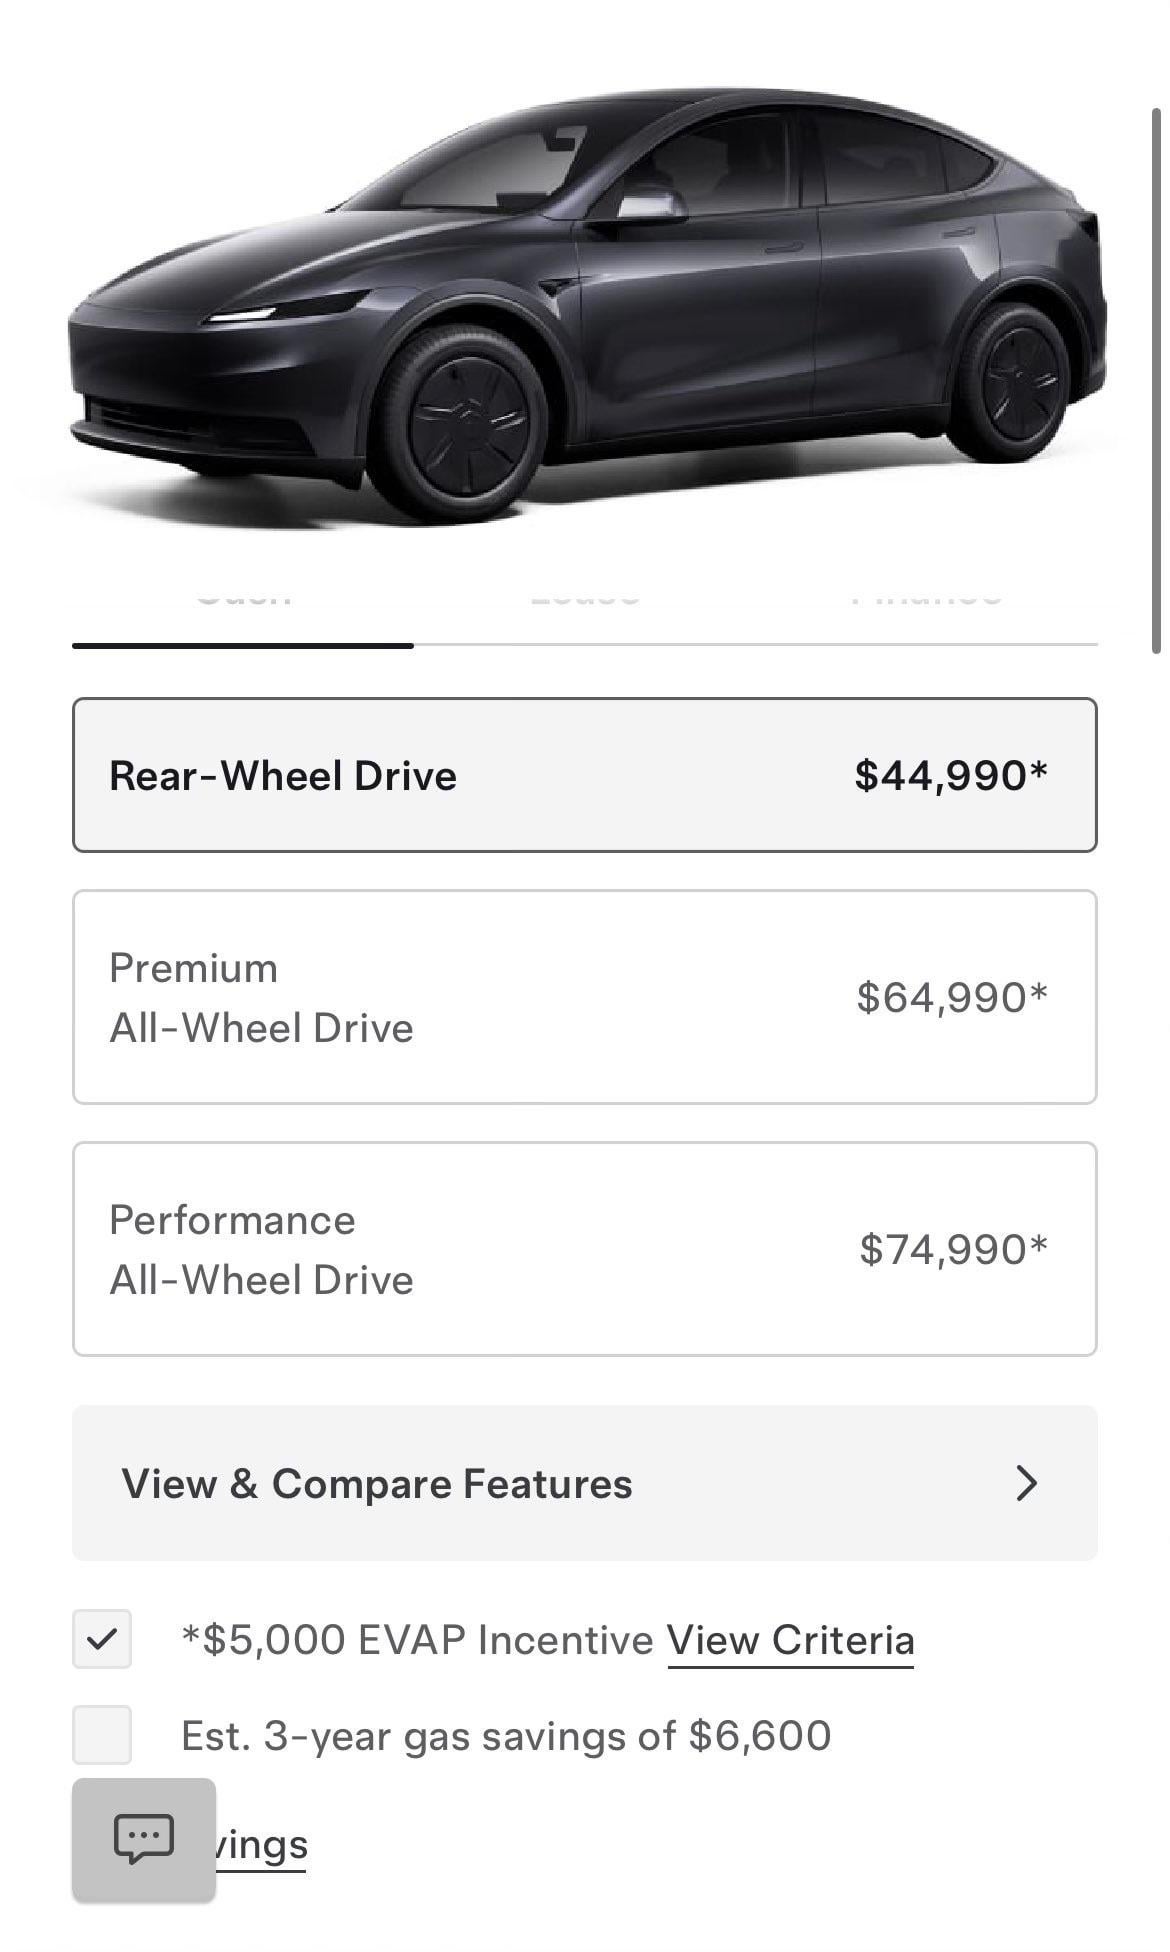
Task: Tap the Model Y car image
Action: (x=584, y=300)
